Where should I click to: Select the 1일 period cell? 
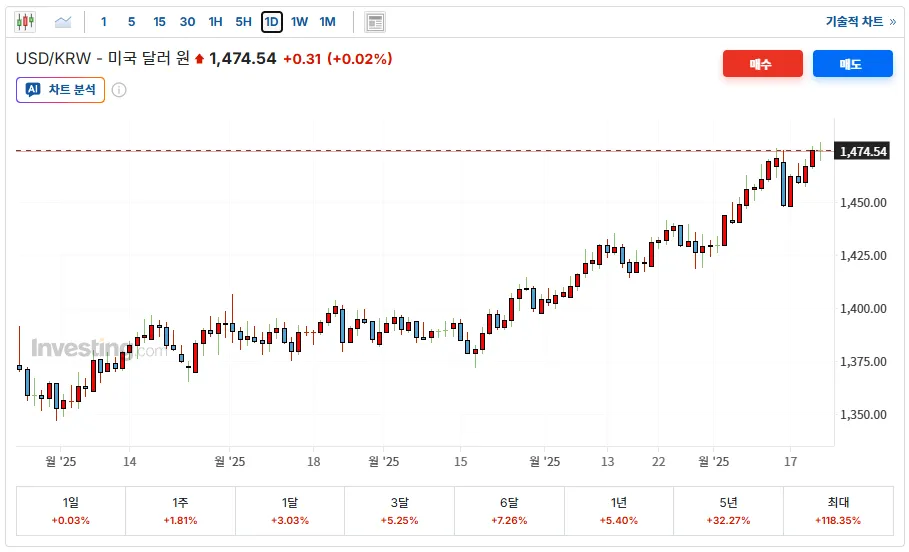[71, 511]
